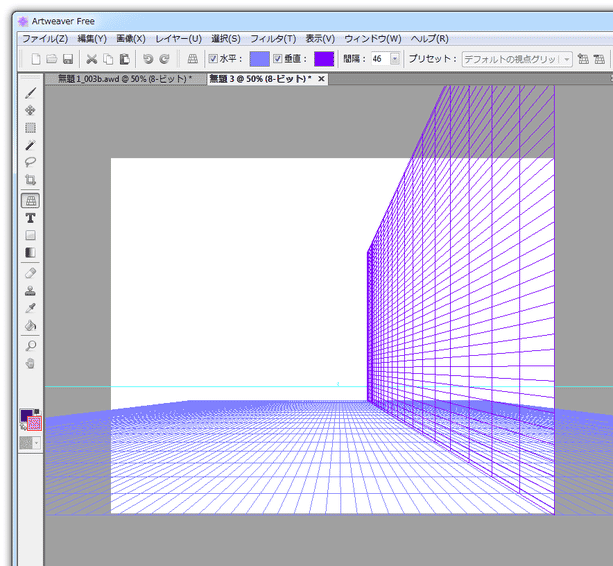The width and height of the screenshot is (613, 566).
Task: Copy using the toolbar copy icon
Action: click(x=108, y=59)
